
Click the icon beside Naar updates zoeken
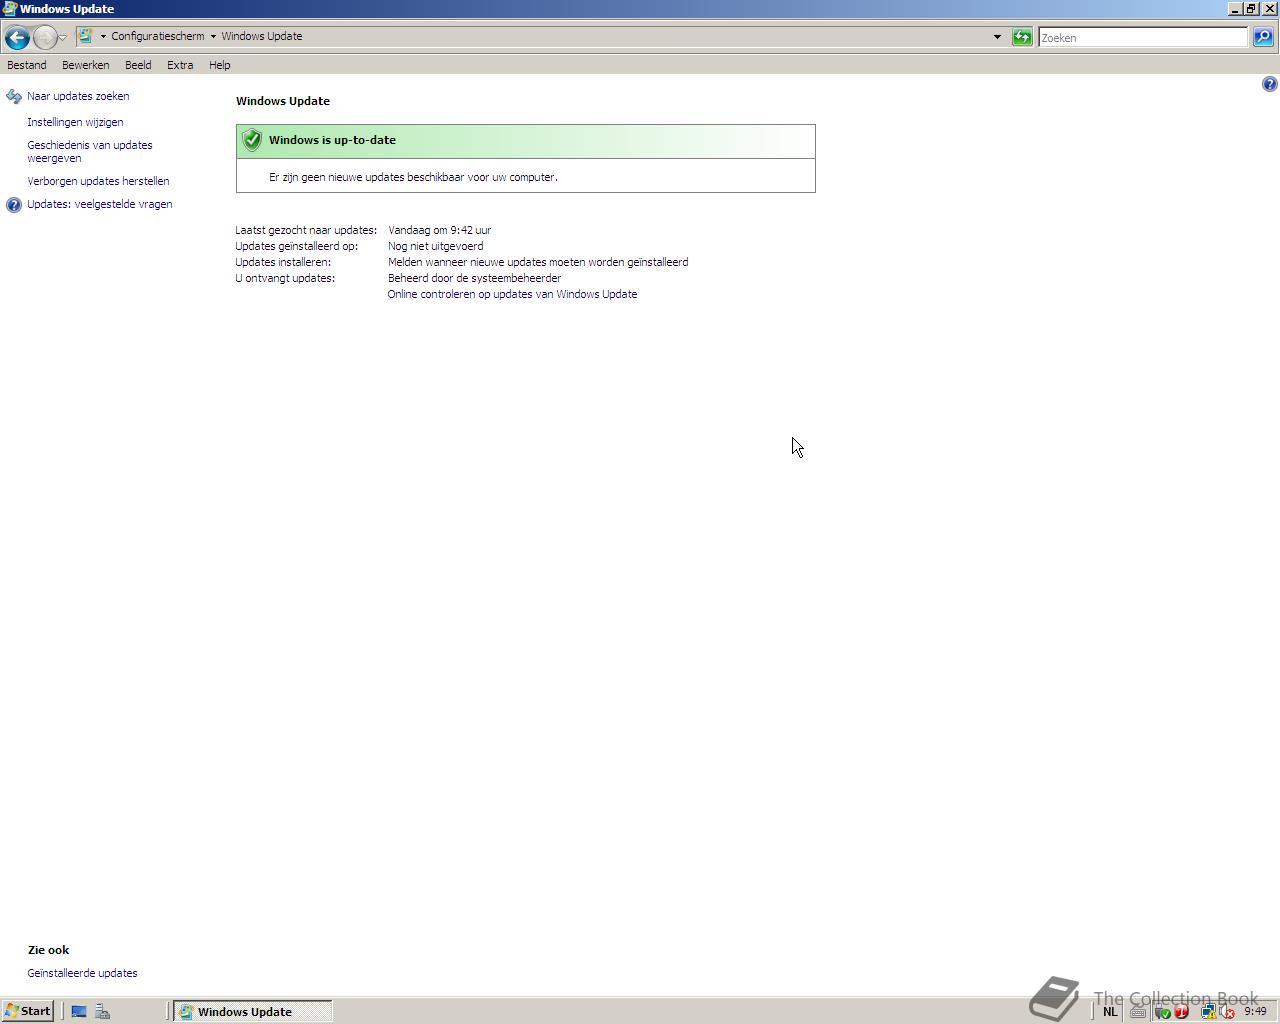(x=14, y=96)
